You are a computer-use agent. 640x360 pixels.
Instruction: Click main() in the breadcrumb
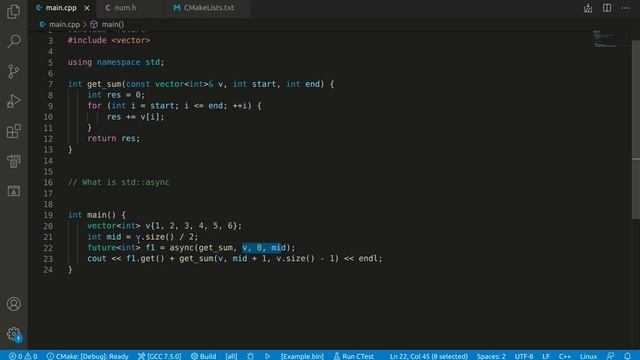click(x=113, y=24)
